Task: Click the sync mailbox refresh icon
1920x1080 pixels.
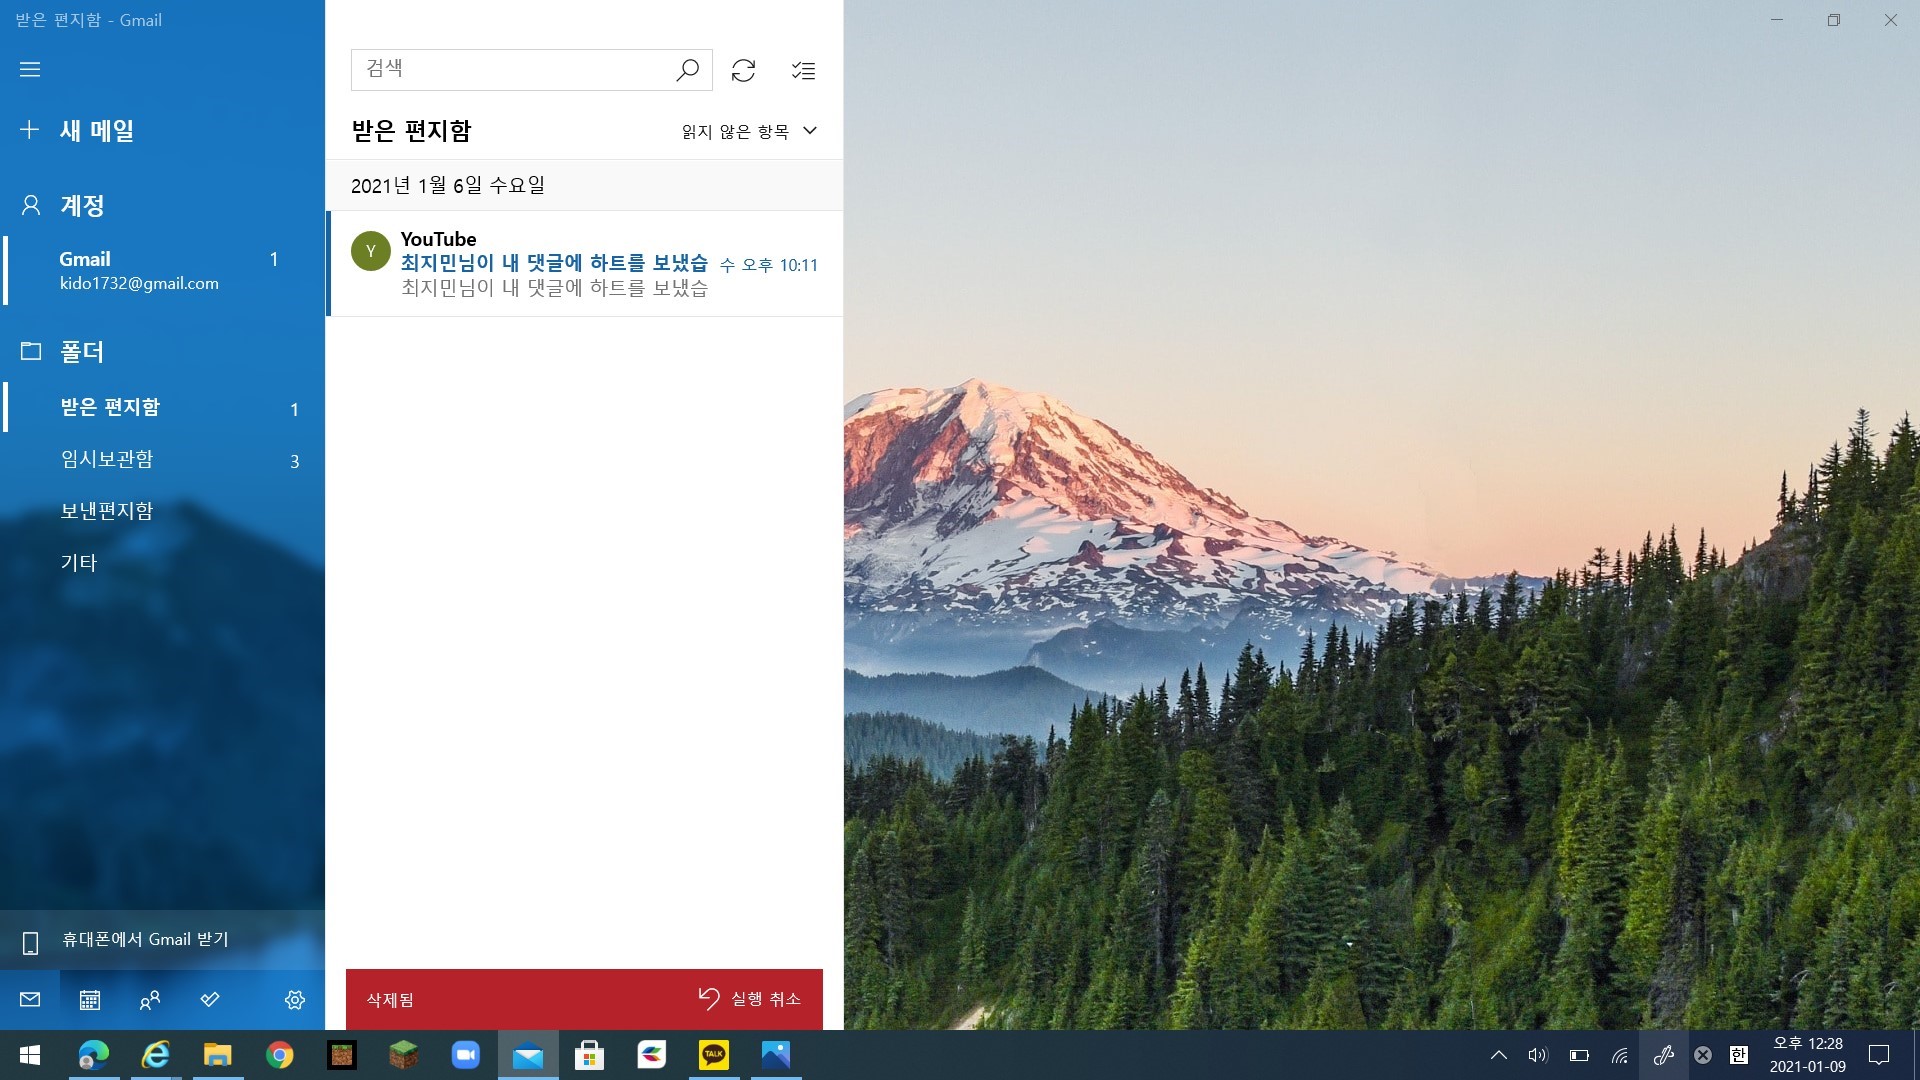Action: click(743, 70)
